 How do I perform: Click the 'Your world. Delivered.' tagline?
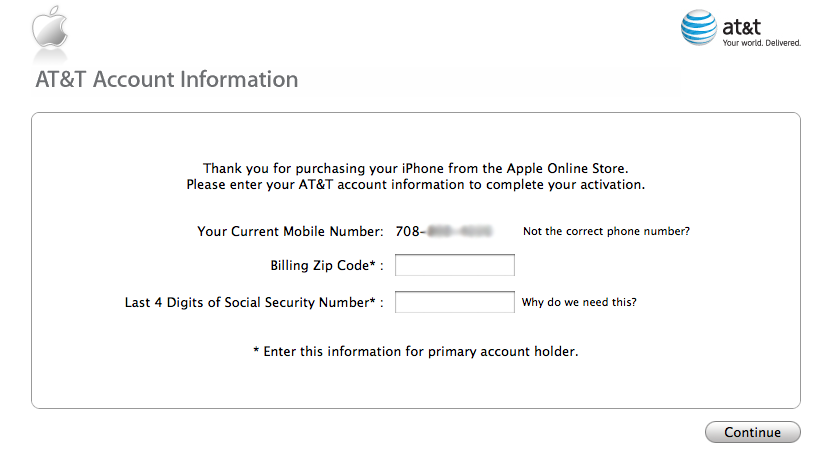pos(761,43)
